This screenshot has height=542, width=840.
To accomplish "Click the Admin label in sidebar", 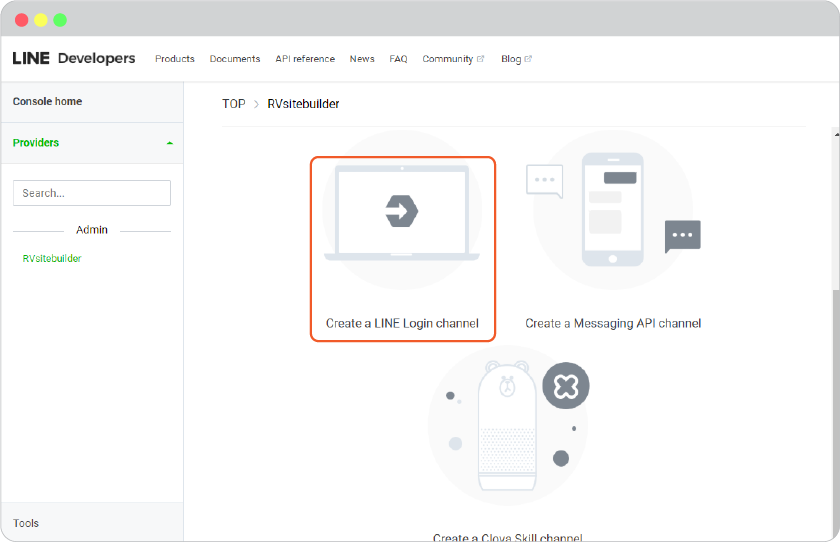I will pos(92,230).
